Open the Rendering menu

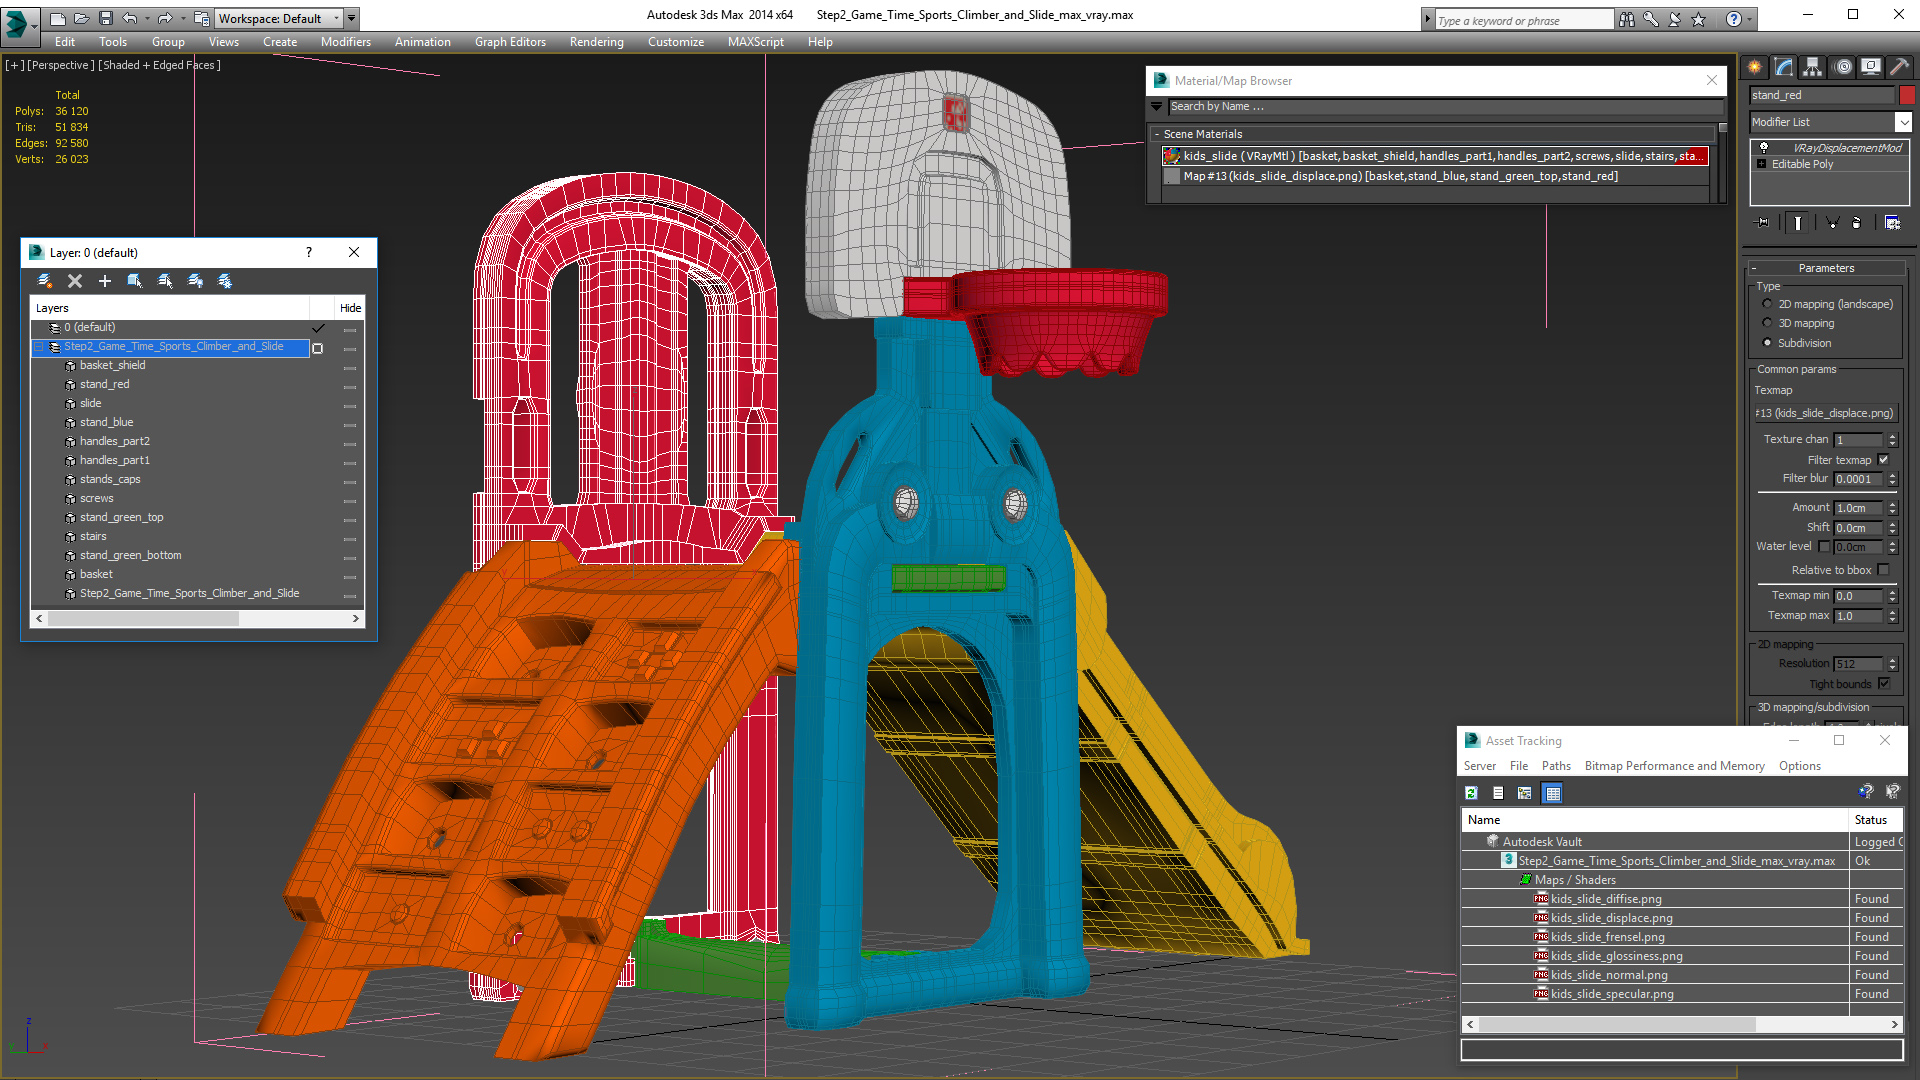(596, 42)
